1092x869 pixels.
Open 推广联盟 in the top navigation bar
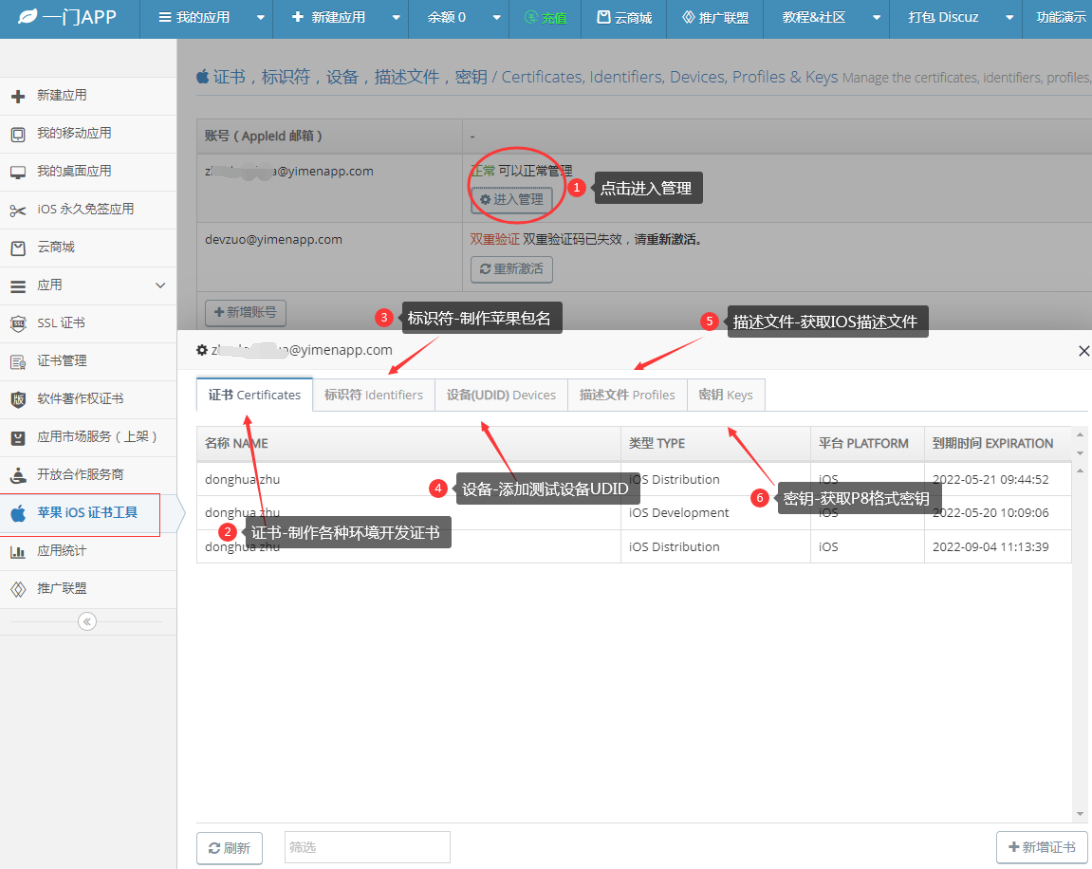715,17
